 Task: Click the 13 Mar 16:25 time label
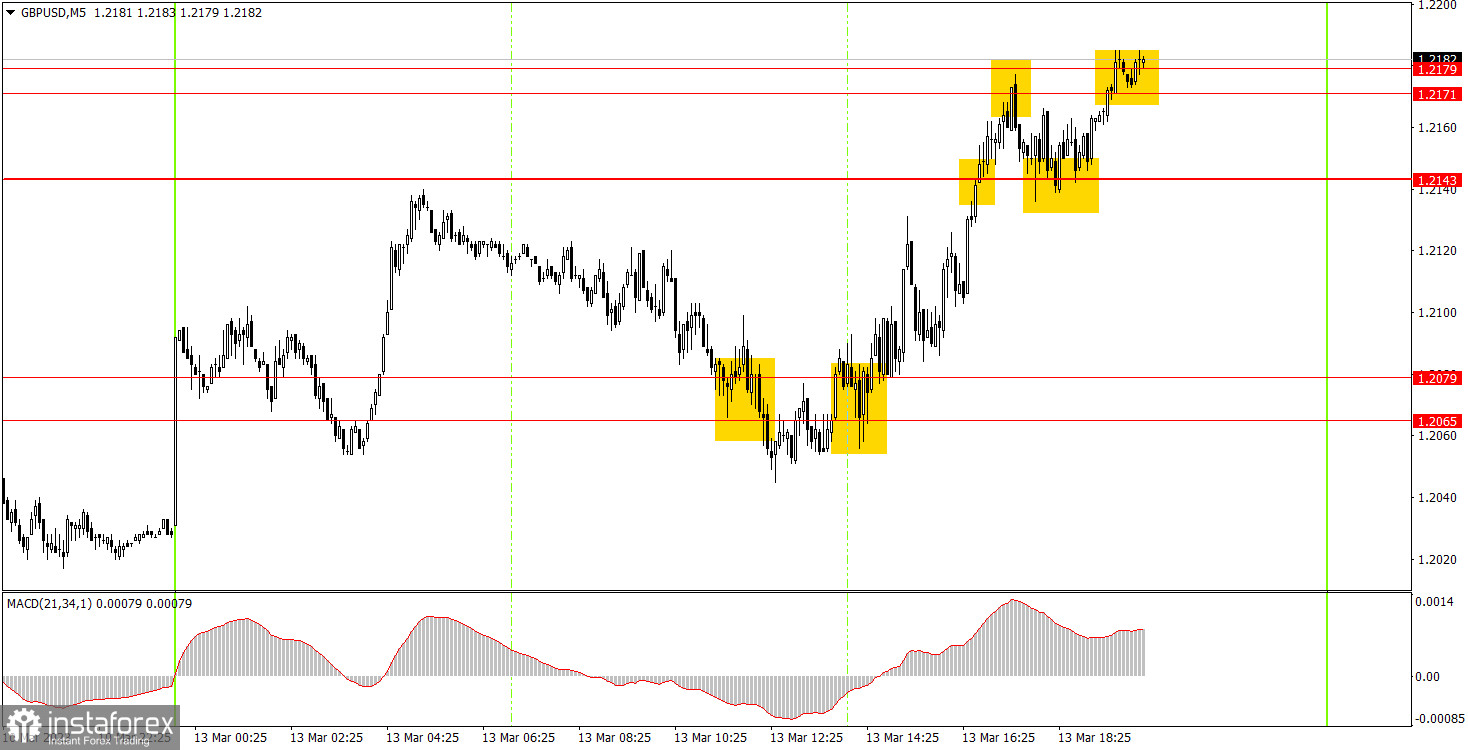pyautogui.click(x=999, y=738)
